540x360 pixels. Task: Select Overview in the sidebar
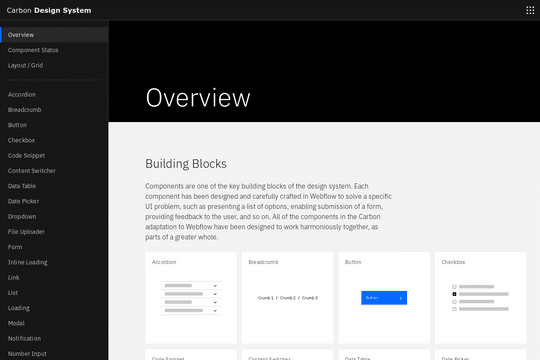point(54,35)
